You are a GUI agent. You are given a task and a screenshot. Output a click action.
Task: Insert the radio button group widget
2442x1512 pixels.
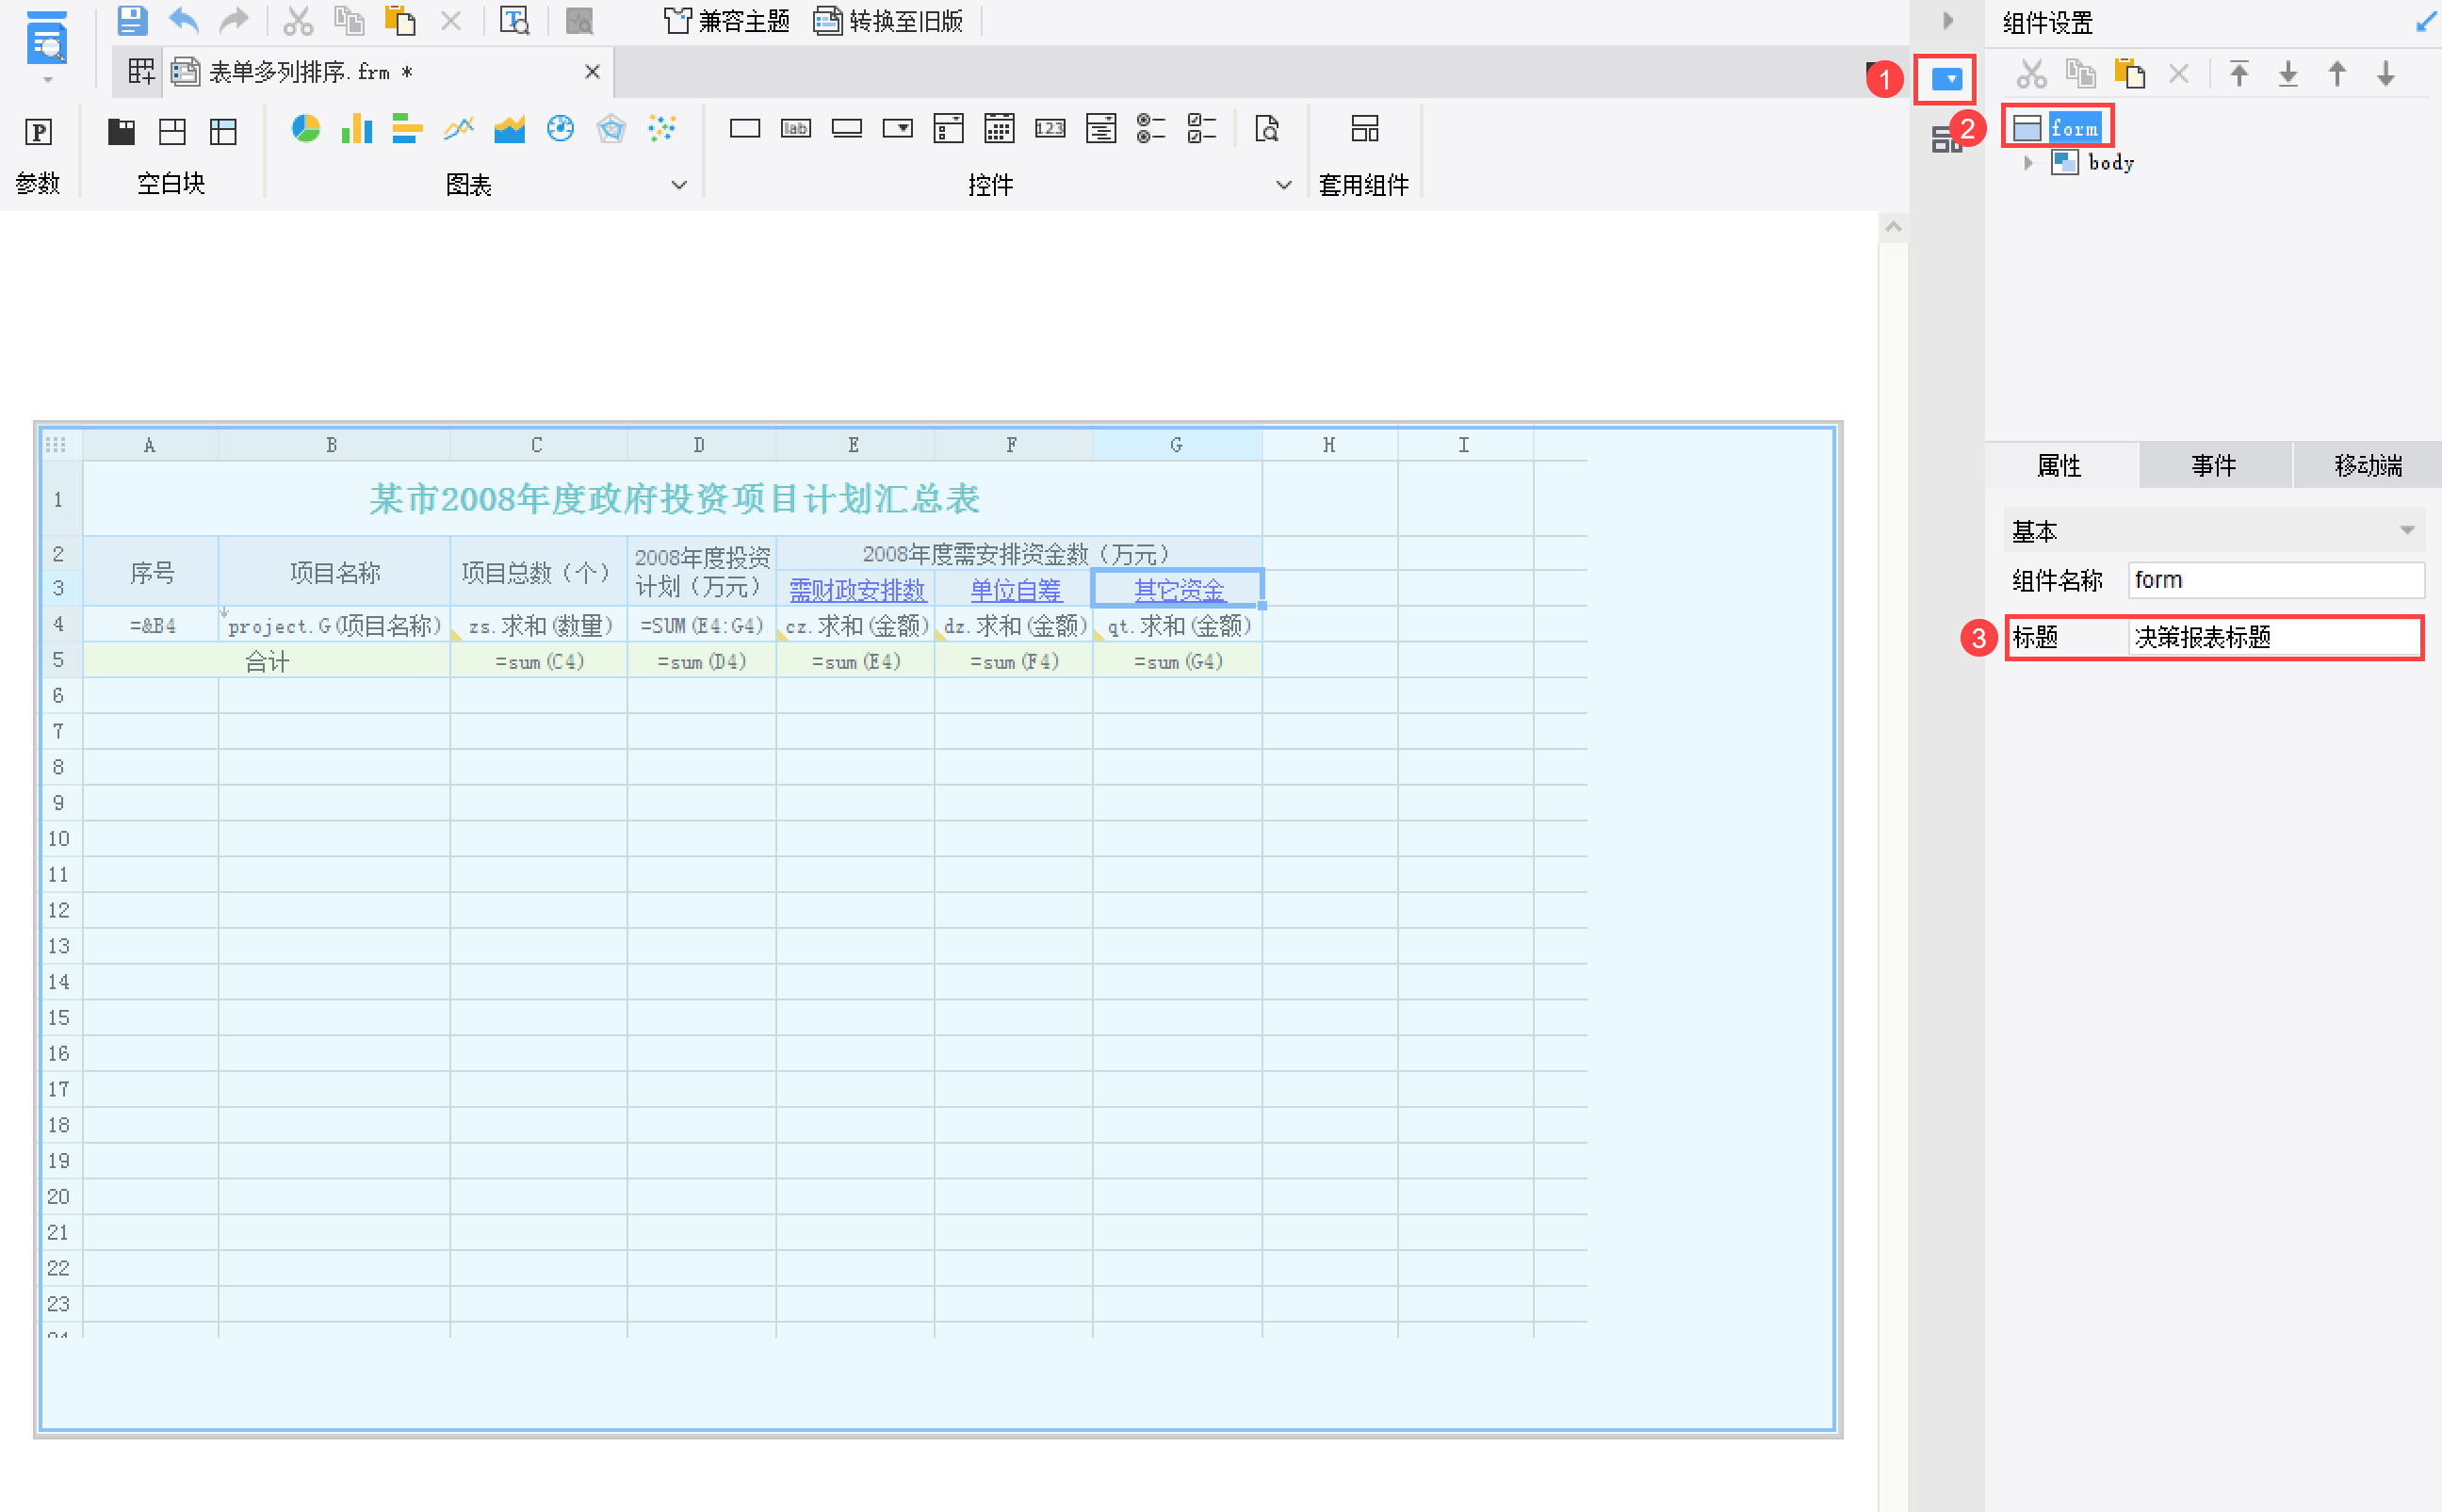point(1151,129)
